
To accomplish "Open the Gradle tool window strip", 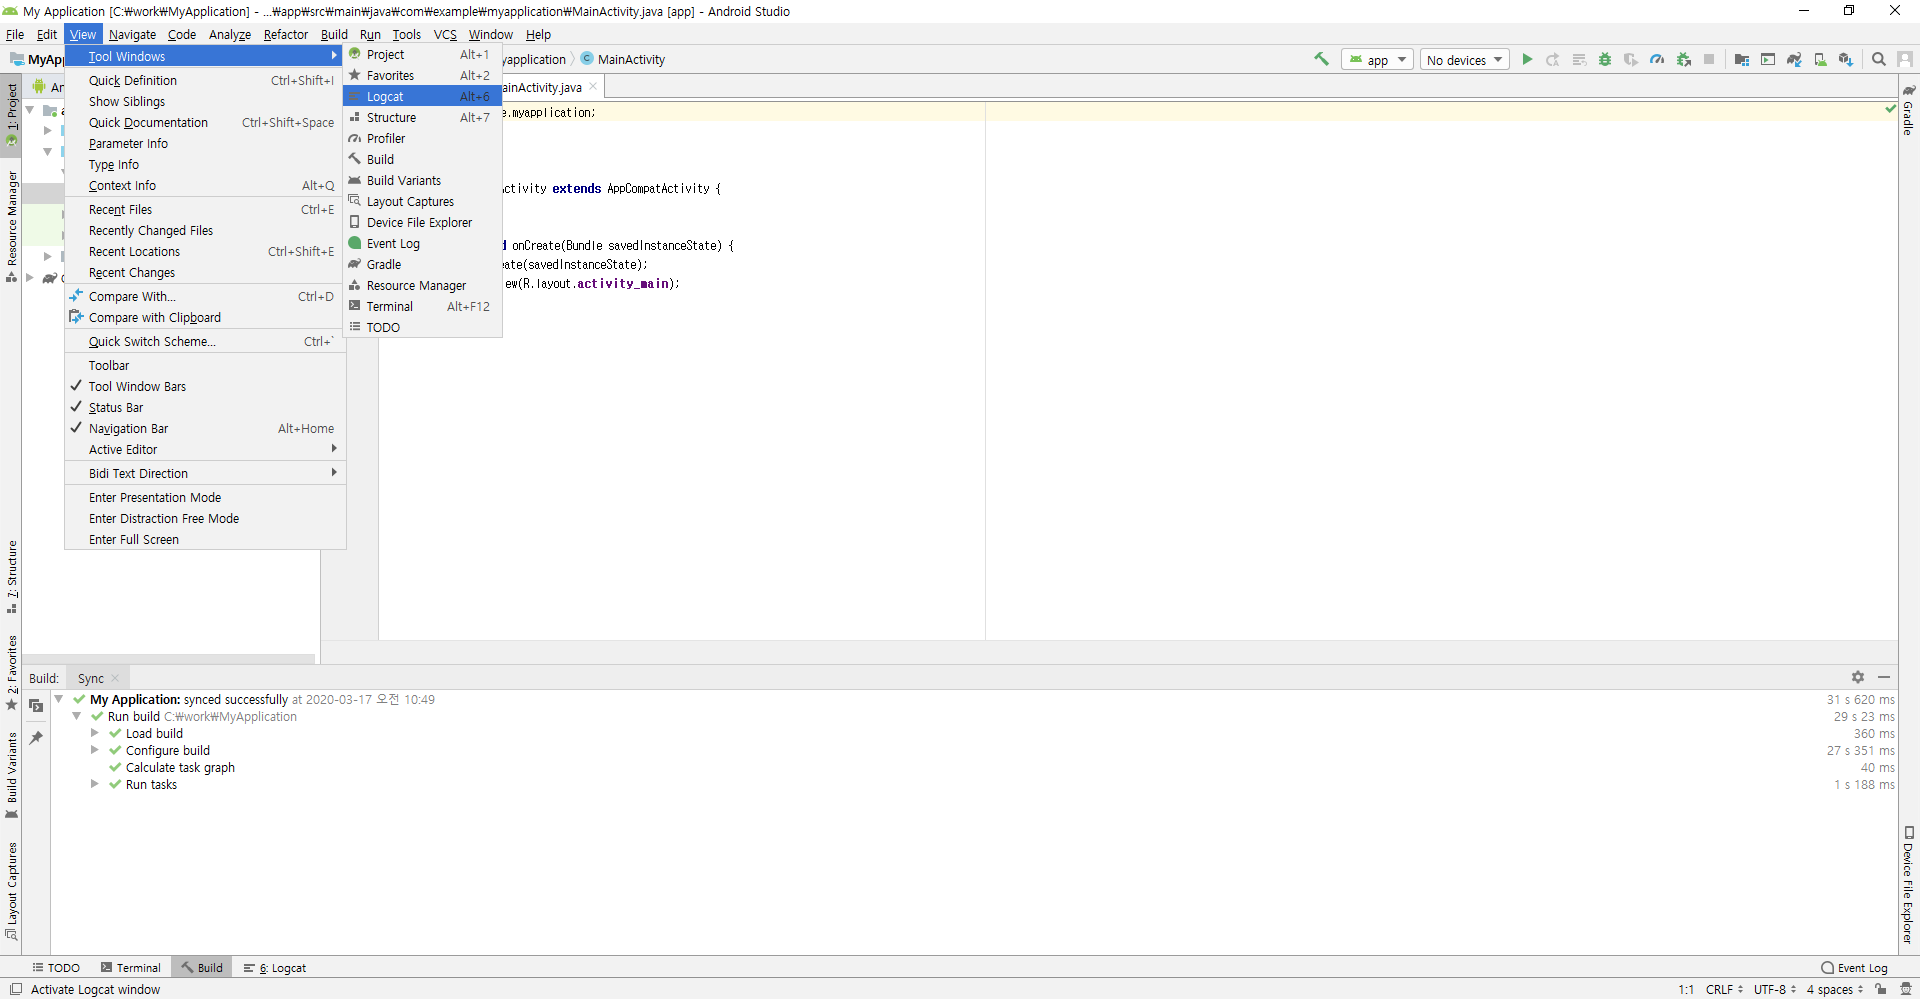I will tap(1909, 110).
